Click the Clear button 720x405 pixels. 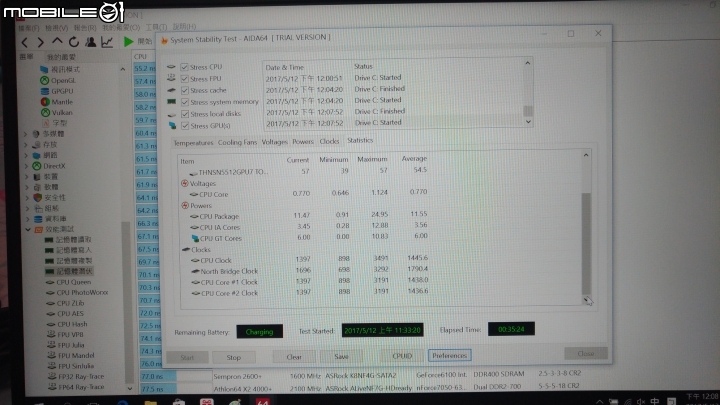pyautogui.click(x=294, y=357)
